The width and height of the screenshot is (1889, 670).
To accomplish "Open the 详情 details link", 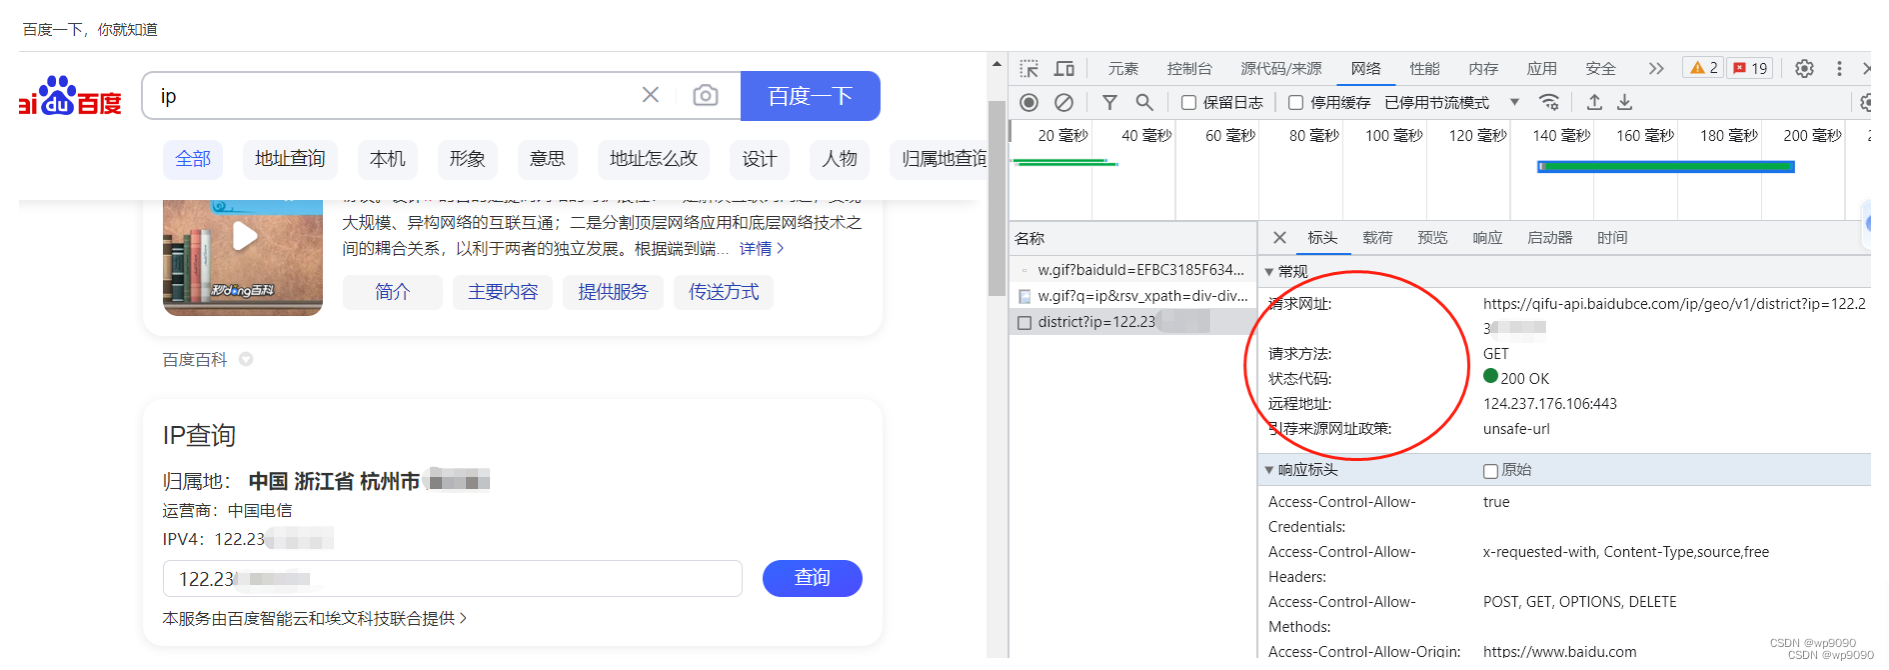I will (x=761, y=248).
